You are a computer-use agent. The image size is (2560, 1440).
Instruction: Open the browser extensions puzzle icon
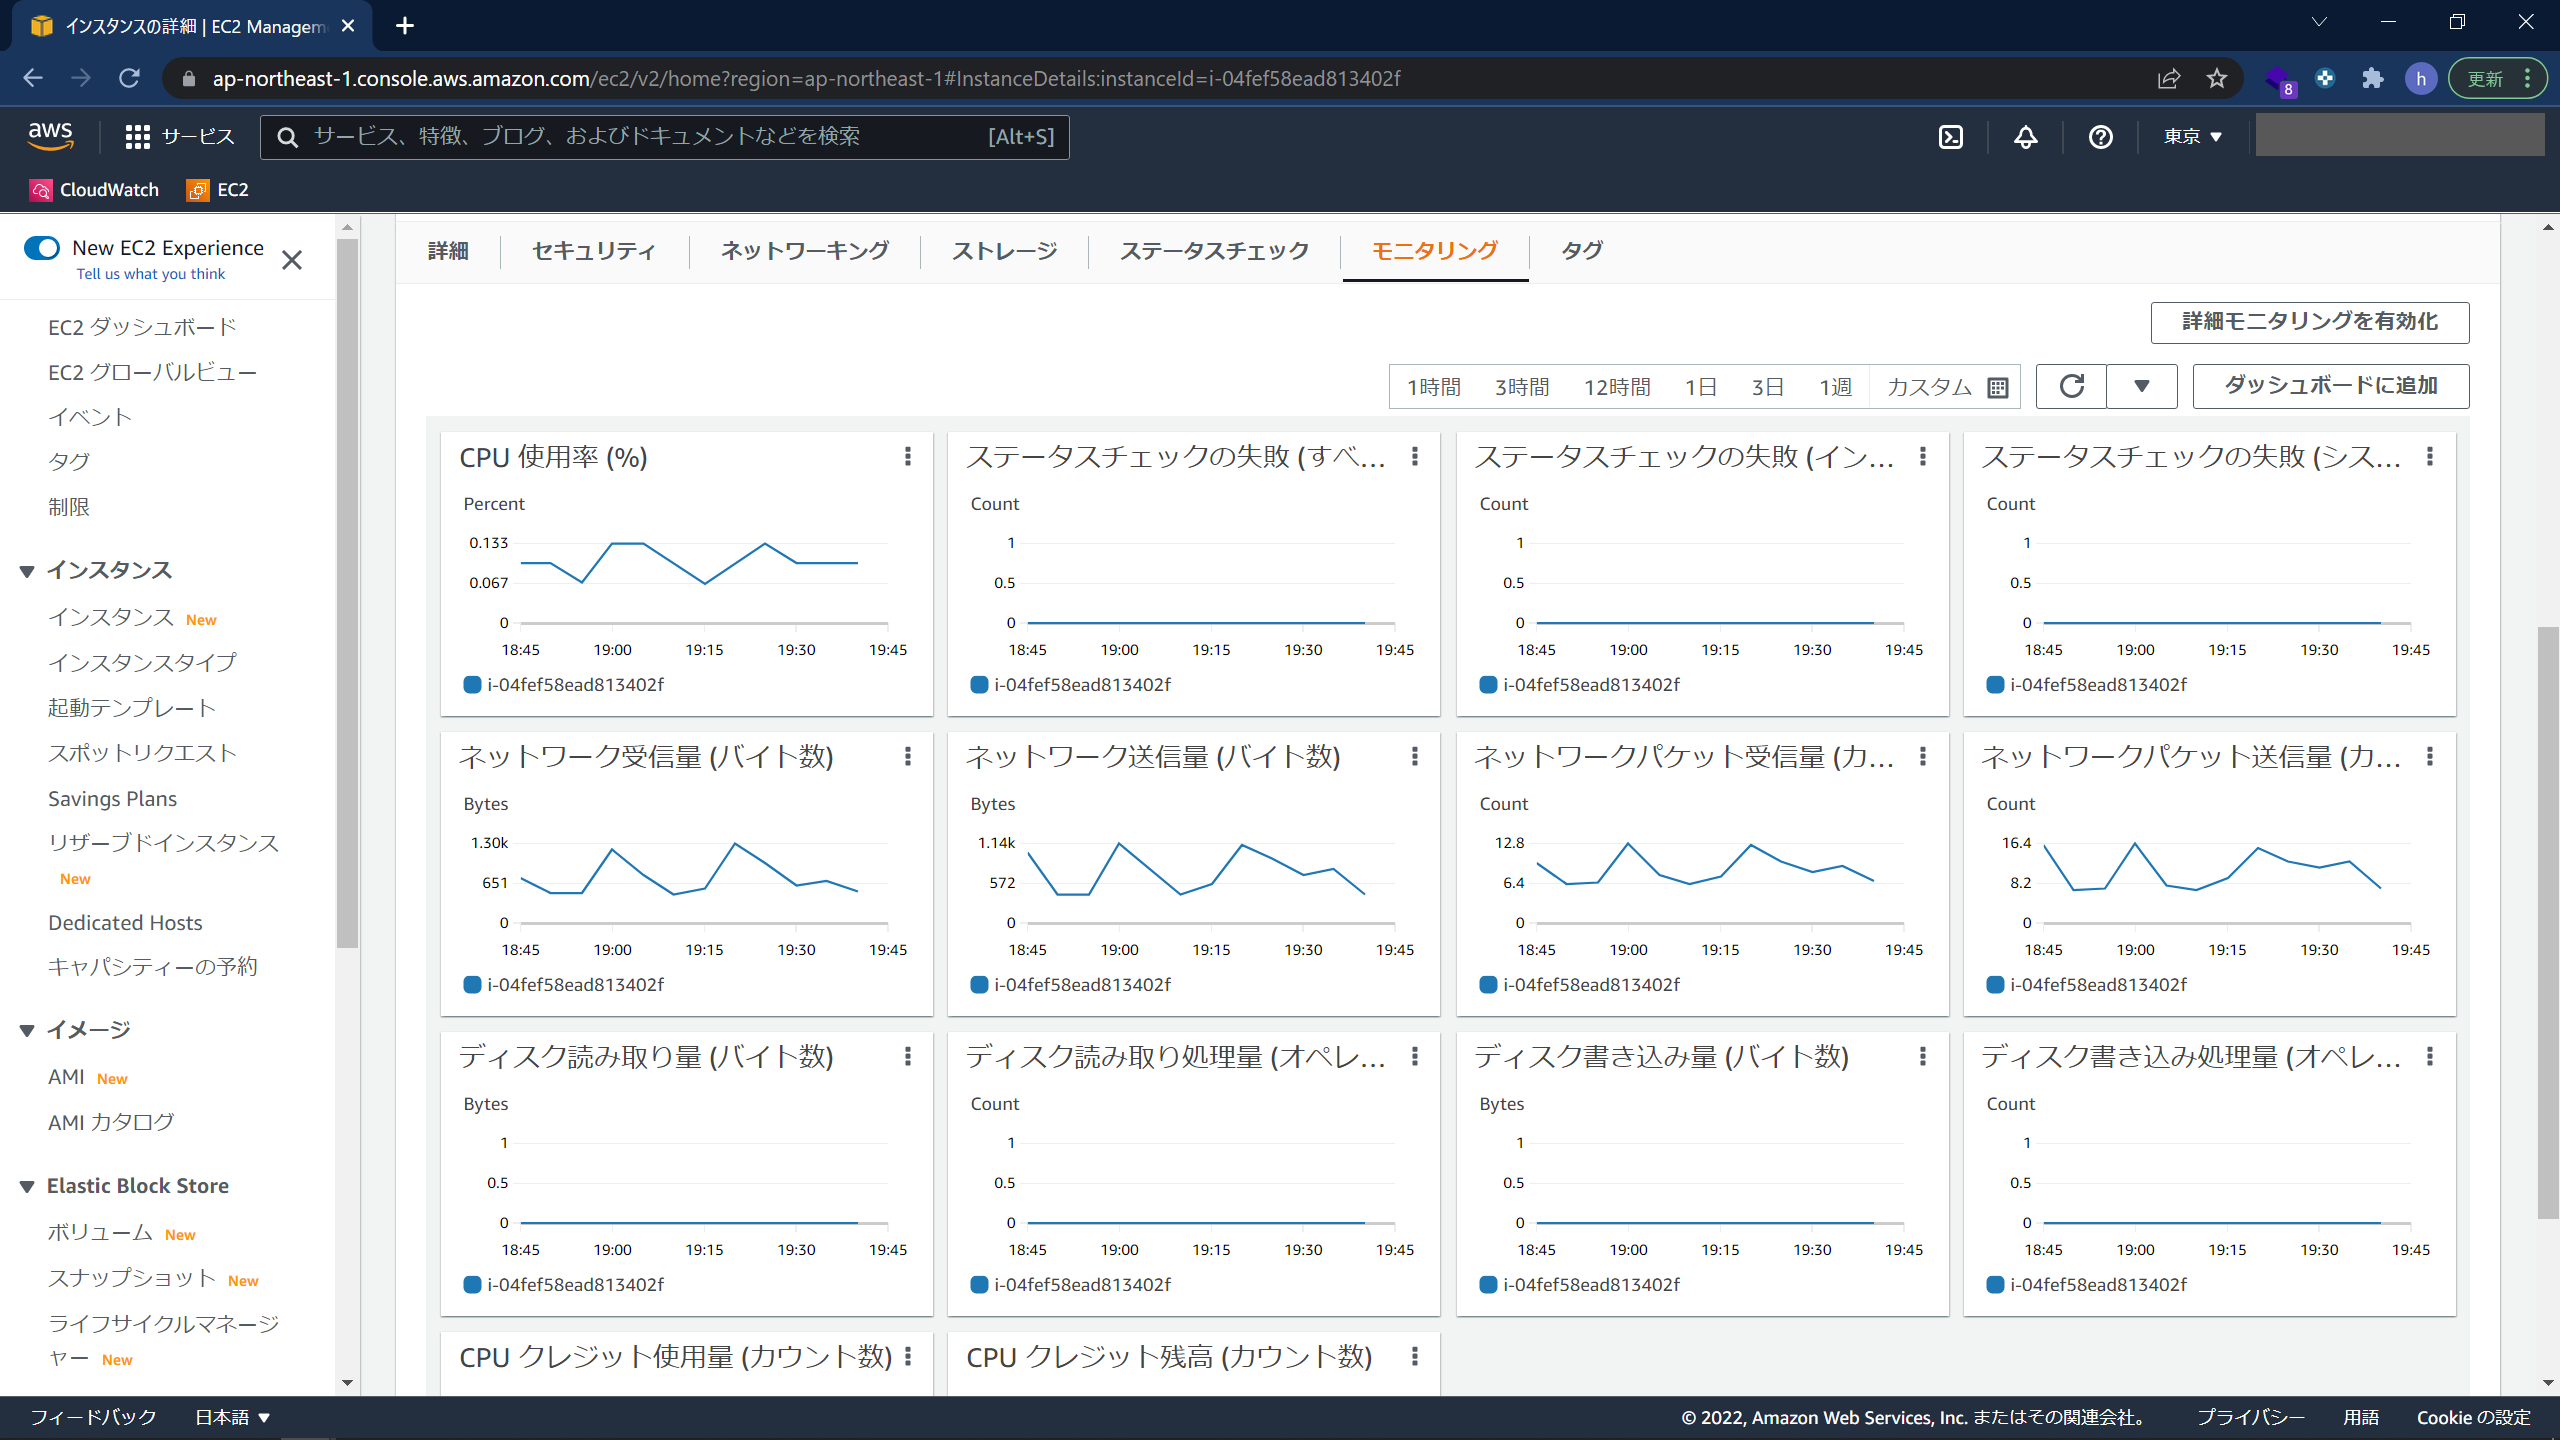tap(2373, 78)
